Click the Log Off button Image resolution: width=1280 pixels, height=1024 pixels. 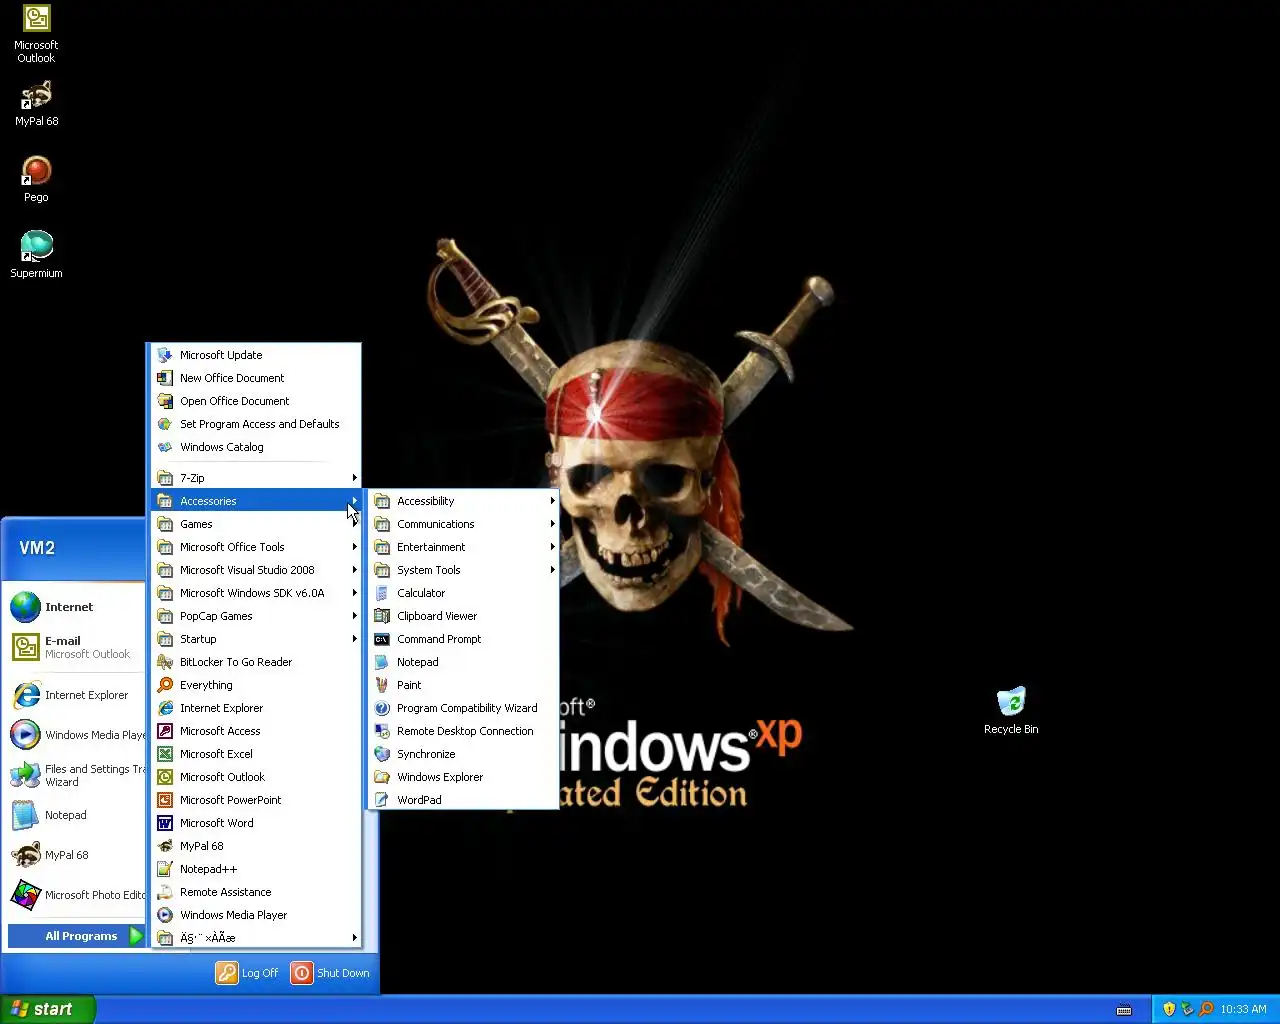(248, 973)
